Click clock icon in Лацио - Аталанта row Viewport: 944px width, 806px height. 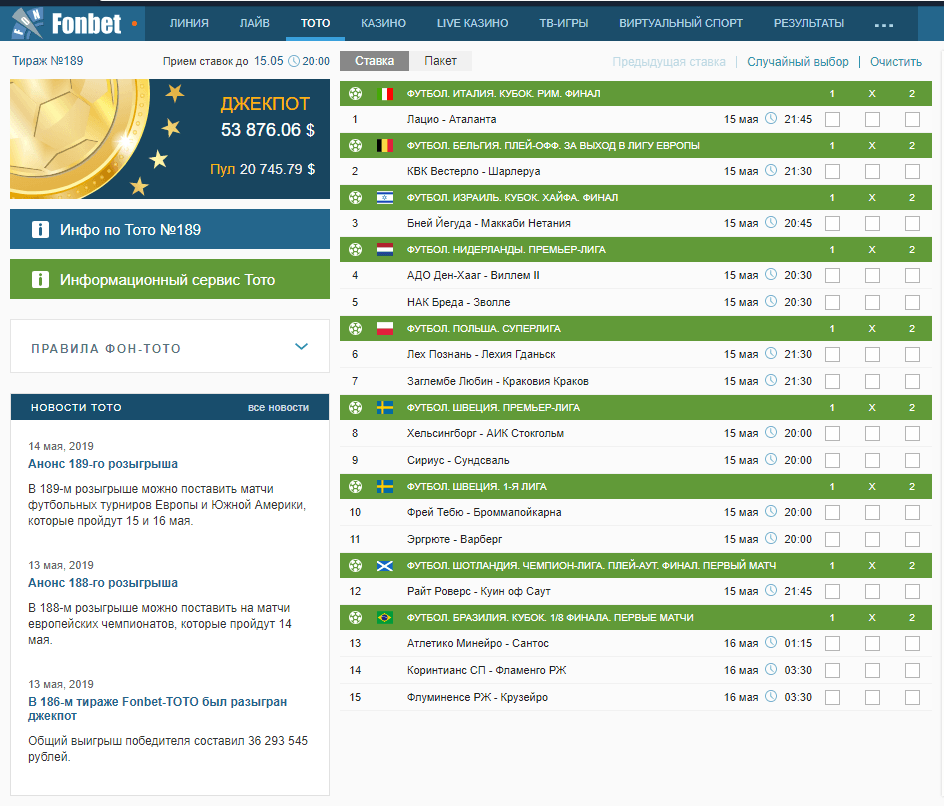pyautogui.click(x=771, y=119)
